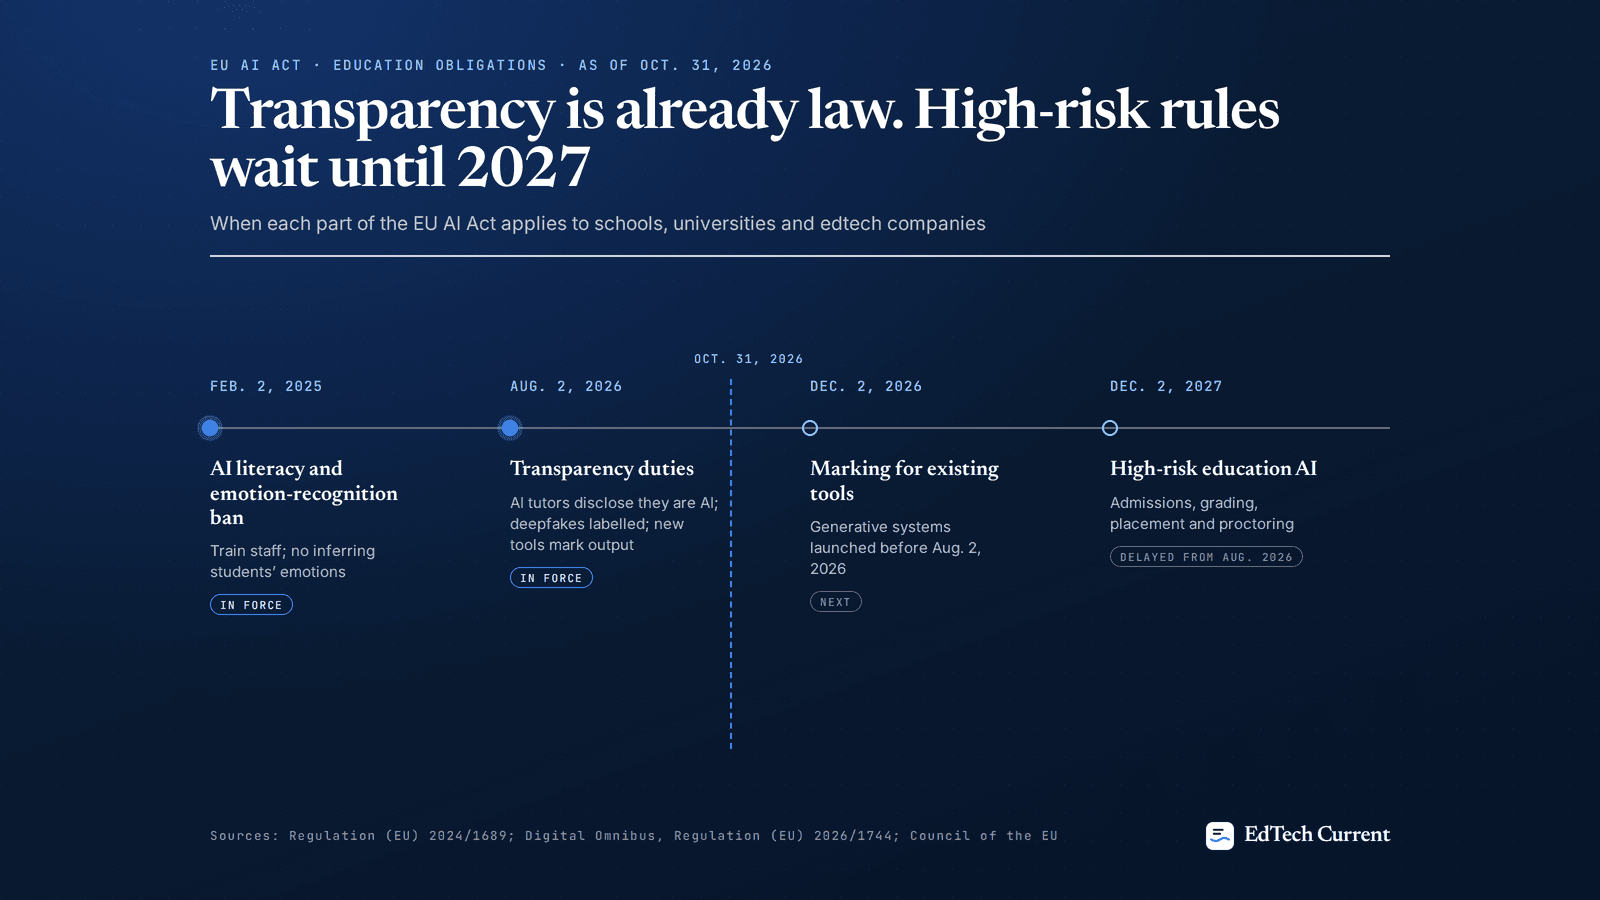Click the main headline 'Transparency is already law'
Screen dimensions: 1600x900
(x=745, y=137)
